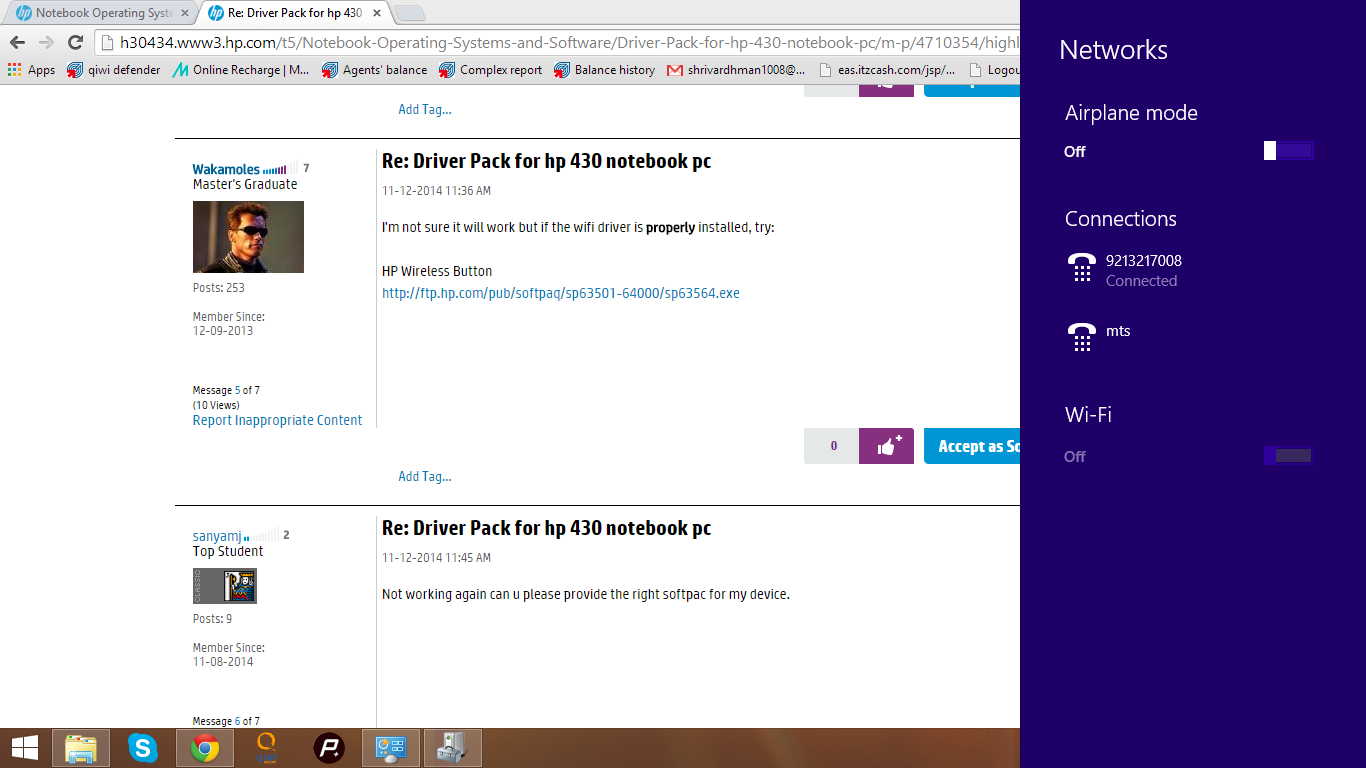1366x768 pixels.
Task: Open the black P-logo app on taskbar
Action: coord(329,748)
